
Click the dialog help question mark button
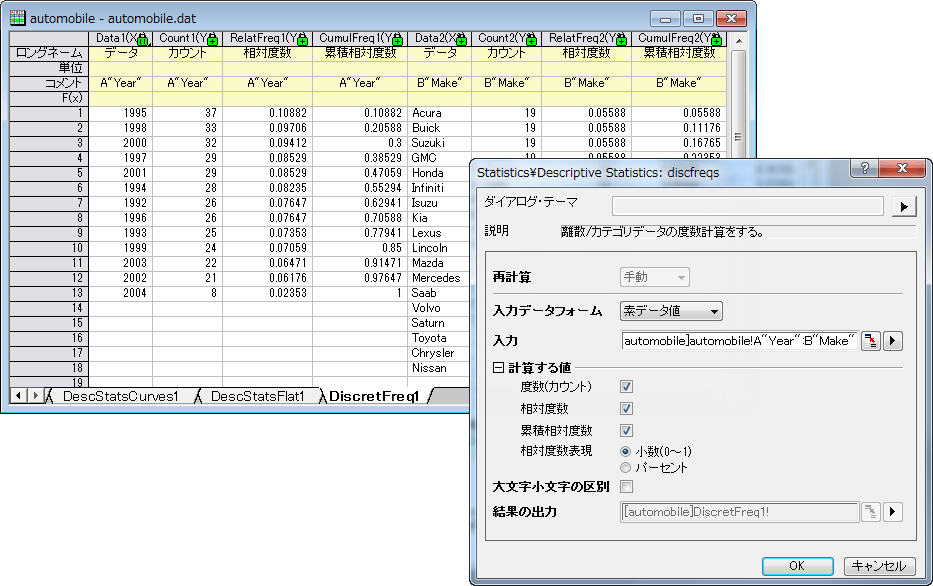click(x=865, y=168)
